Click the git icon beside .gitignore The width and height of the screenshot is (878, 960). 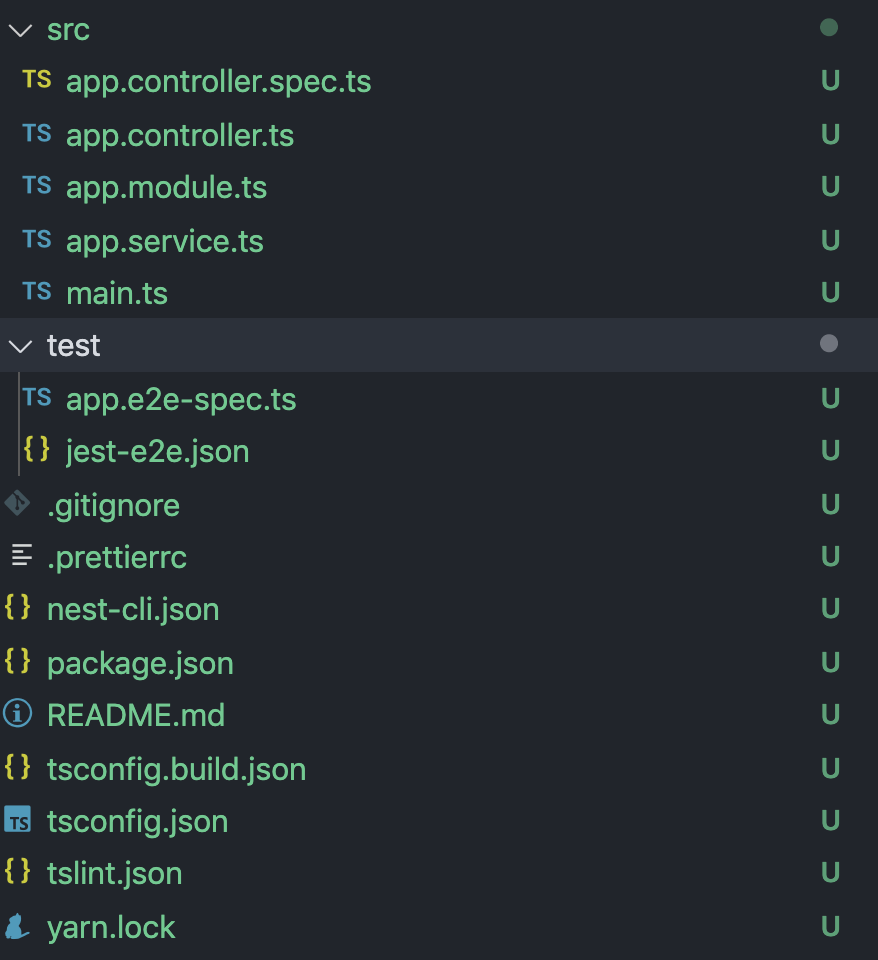17,503
